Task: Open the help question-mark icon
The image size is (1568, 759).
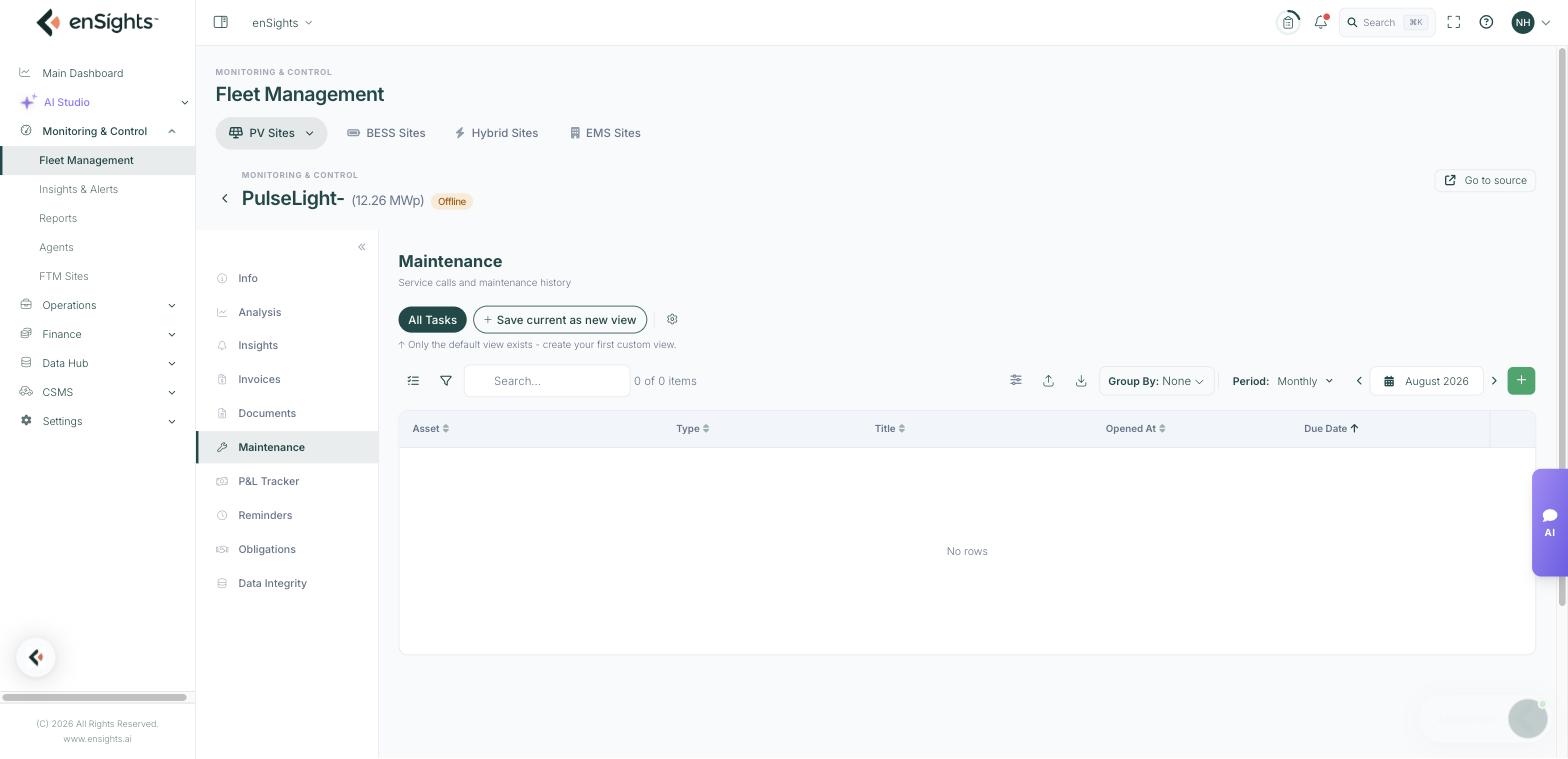Action: 1486,22
